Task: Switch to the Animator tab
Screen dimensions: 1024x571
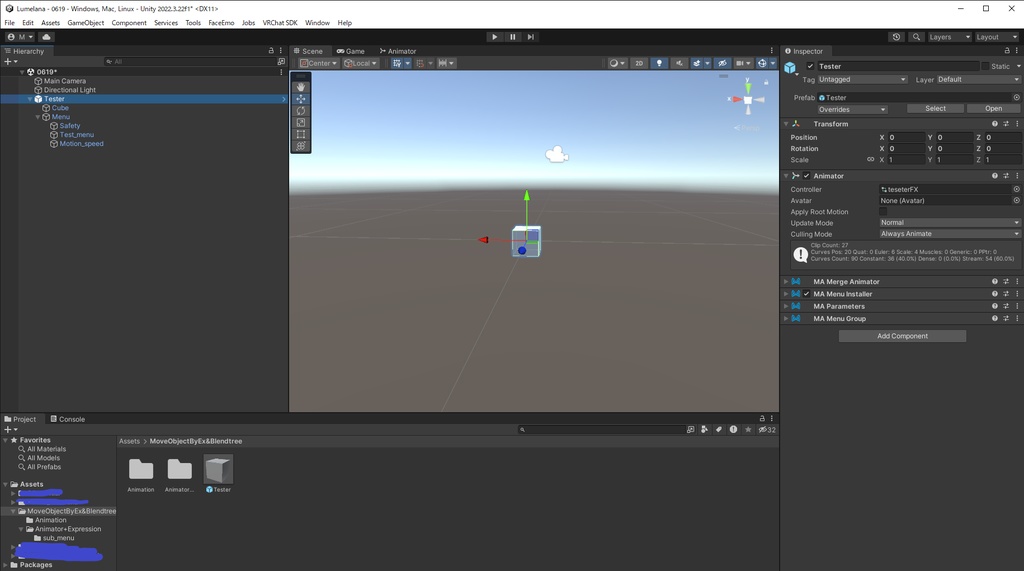Action: pos(398,51)
